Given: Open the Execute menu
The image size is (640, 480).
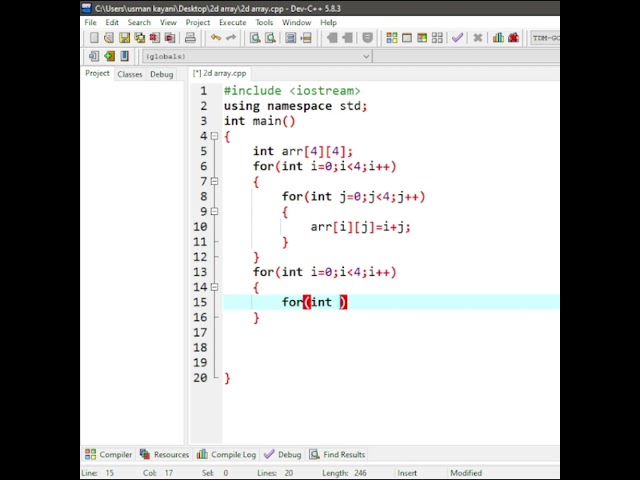Looking at the screenshot, I should 233,22.
